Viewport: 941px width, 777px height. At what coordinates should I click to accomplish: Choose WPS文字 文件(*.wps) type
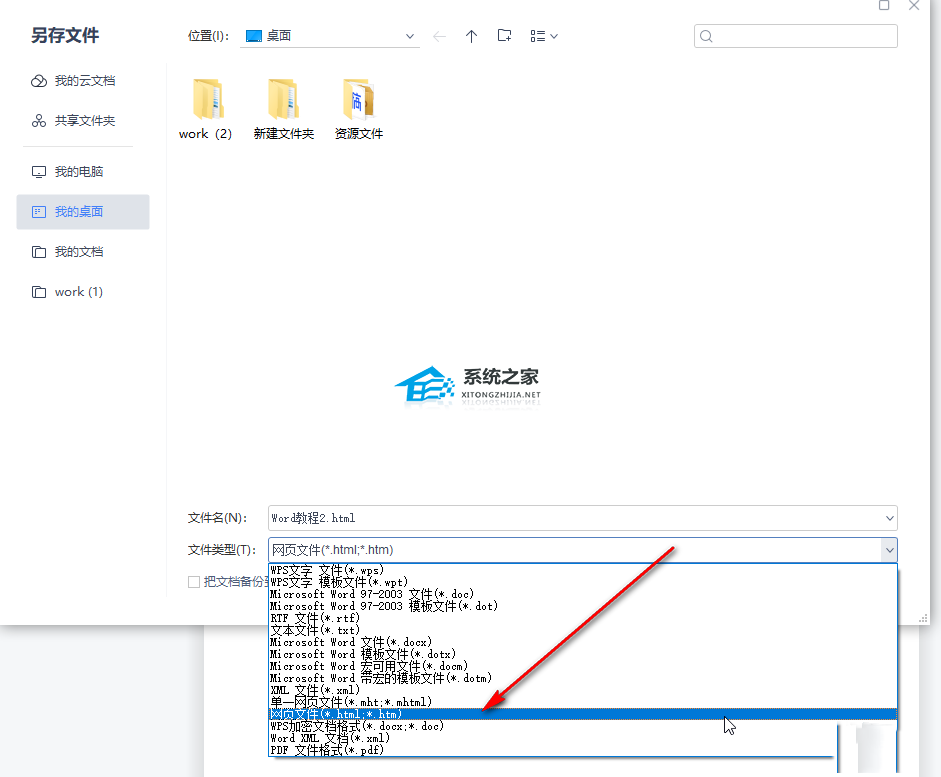point(583,570)
